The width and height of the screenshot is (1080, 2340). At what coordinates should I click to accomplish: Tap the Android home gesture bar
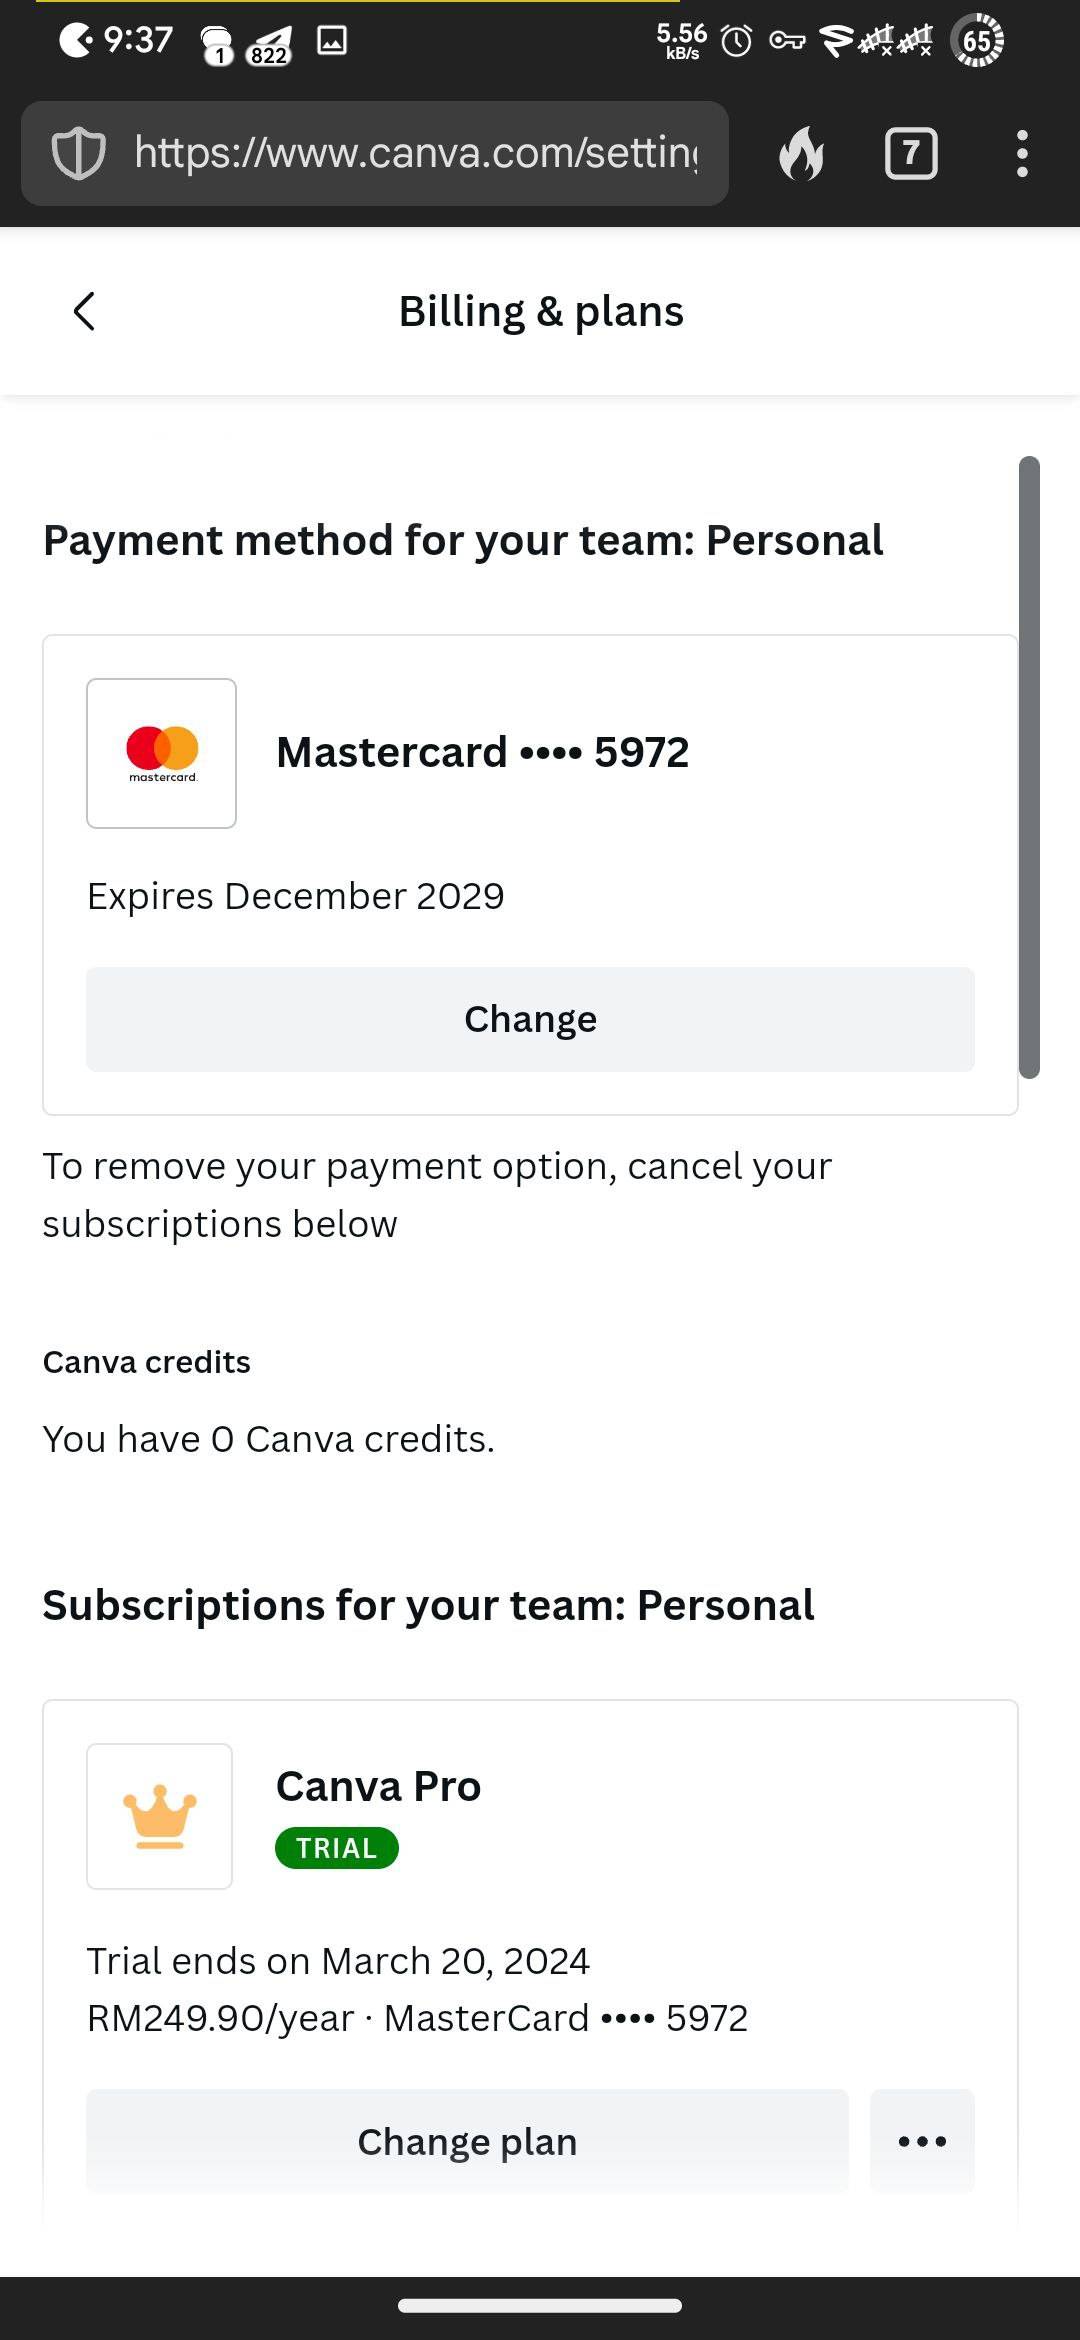(540, 2306)
